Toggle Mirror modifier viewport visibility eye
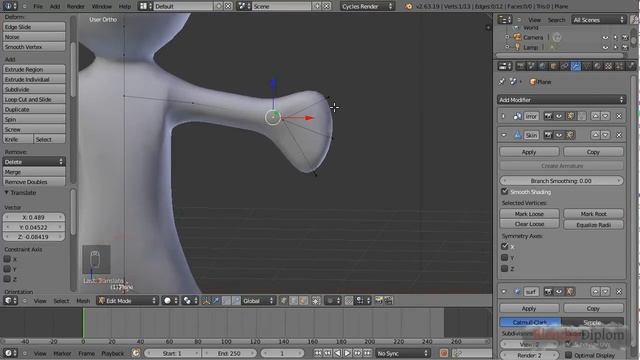The width and height of the screenshot is (640, 360). point(559,116)
